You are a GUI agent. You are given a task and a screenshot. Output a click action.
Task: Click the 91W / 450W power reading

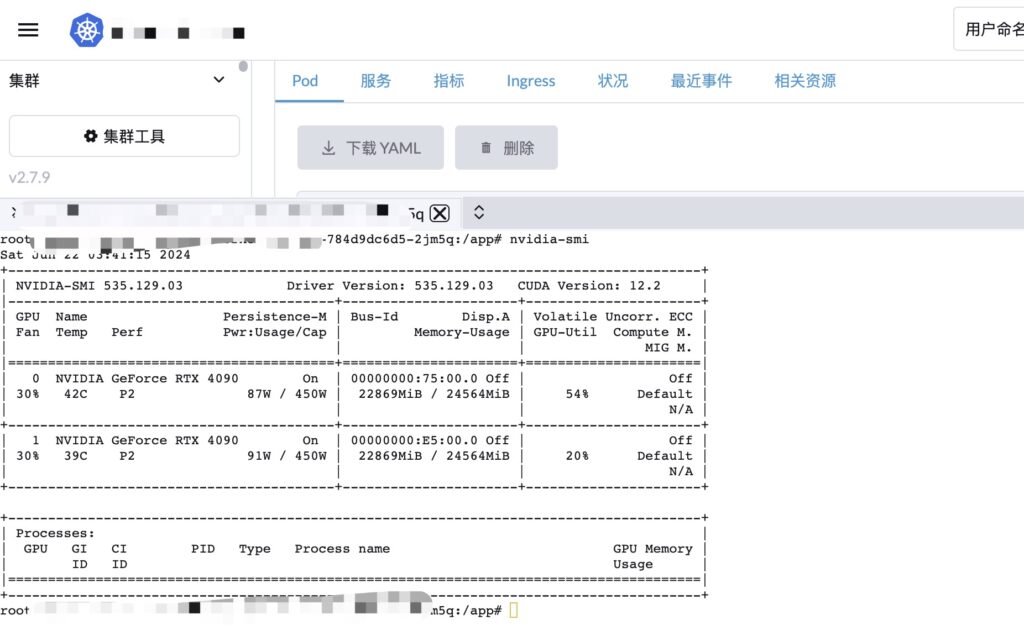287,456
